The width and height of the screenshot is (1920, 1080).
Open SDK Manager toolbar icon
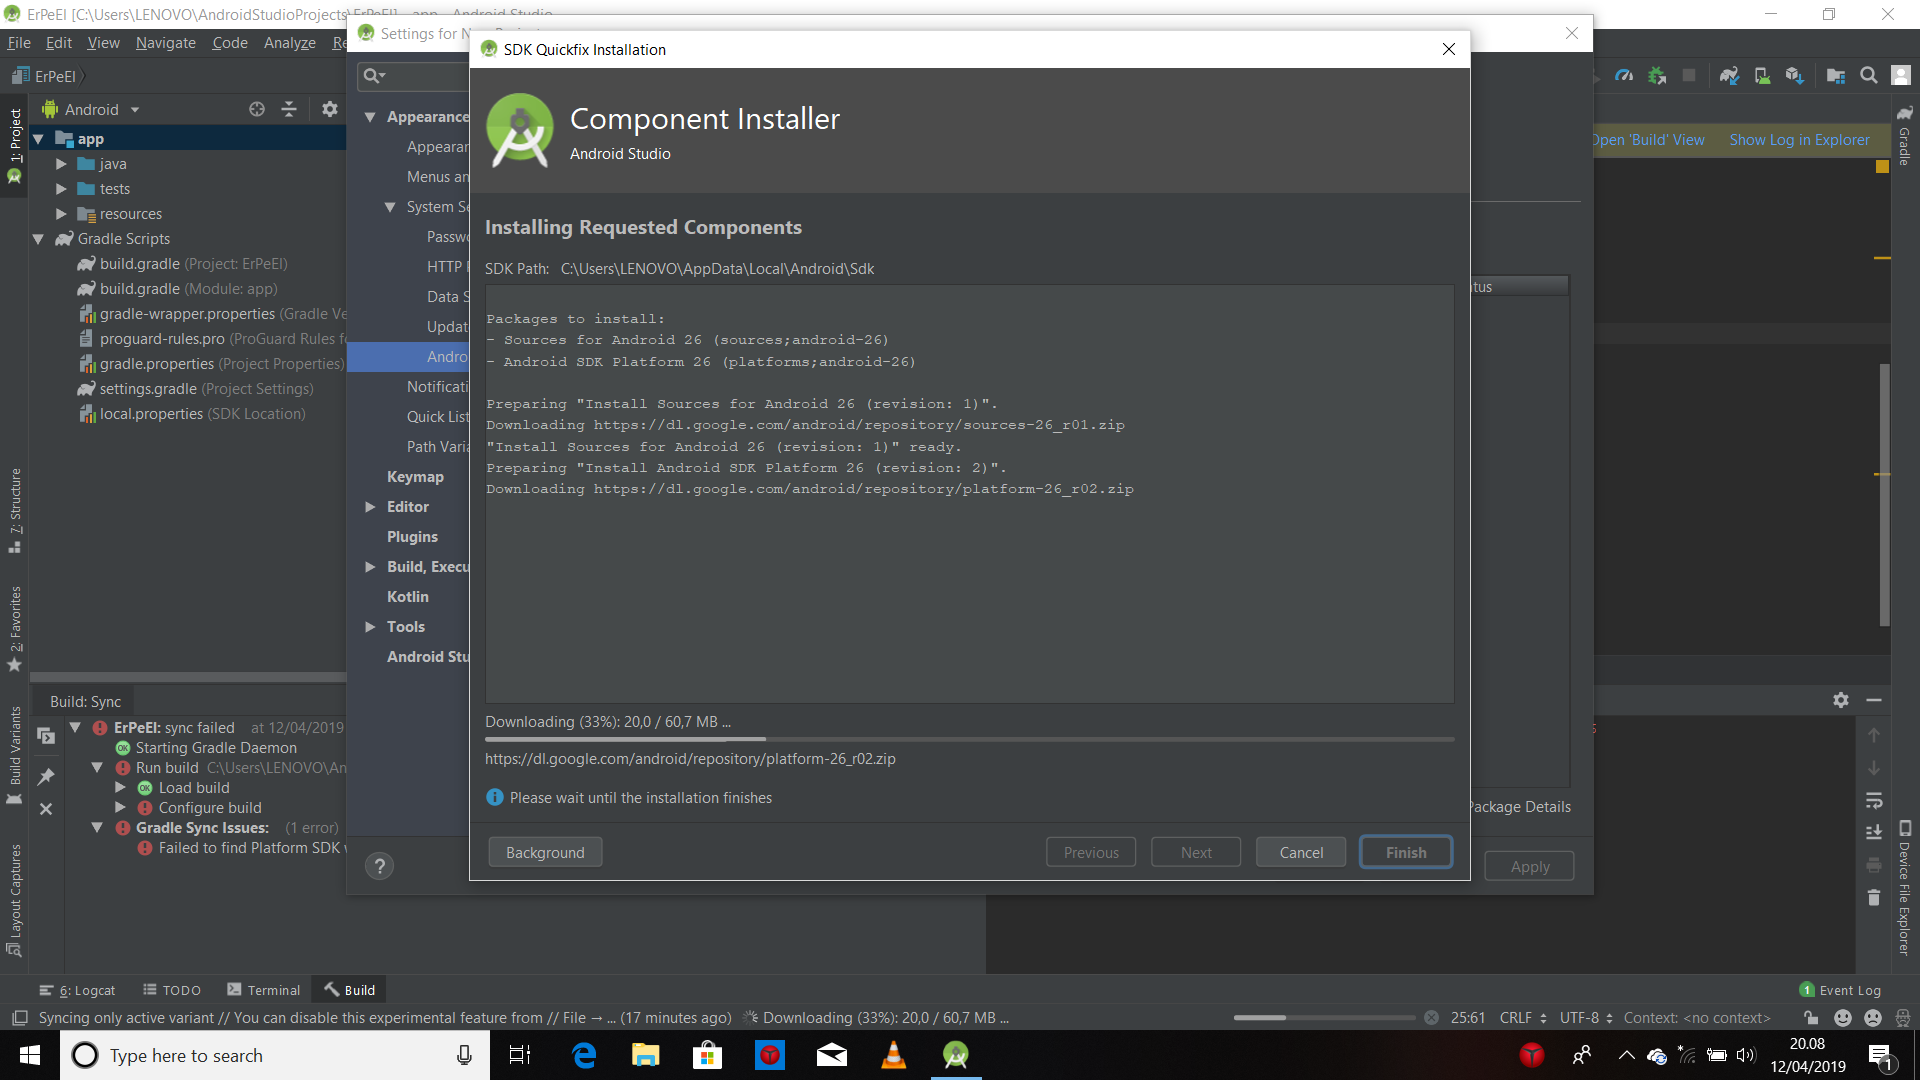1795,76
